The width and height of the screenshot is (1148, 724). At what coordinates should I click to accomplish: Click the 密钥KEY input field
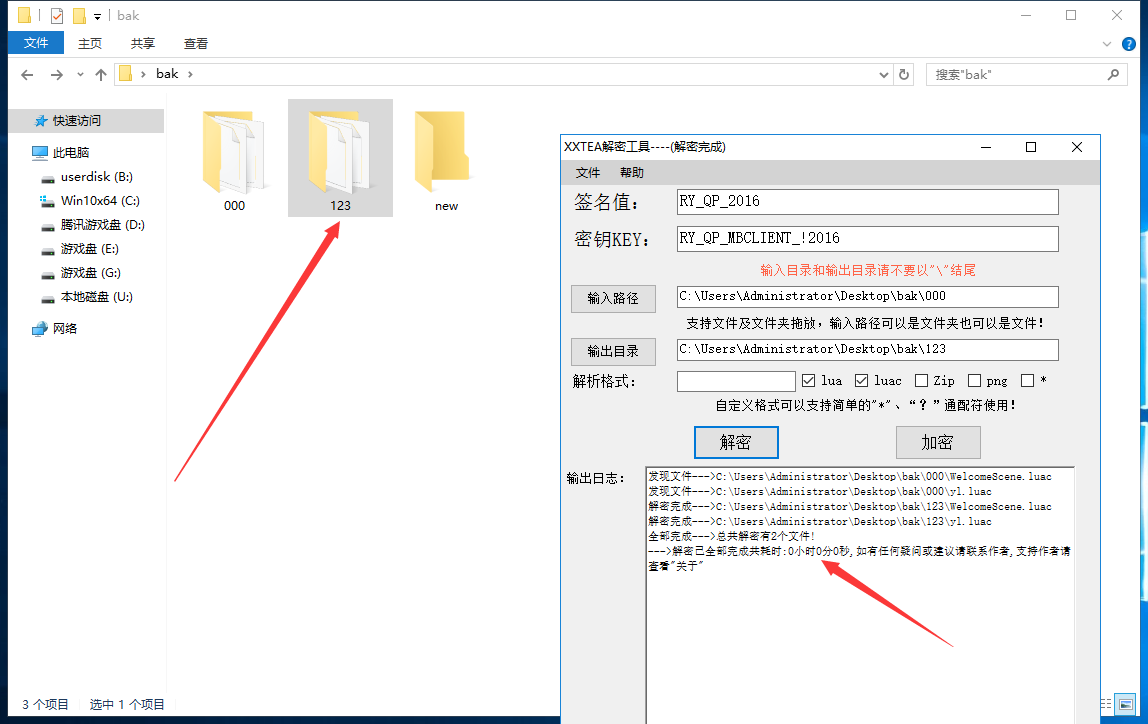pos(867,239)
